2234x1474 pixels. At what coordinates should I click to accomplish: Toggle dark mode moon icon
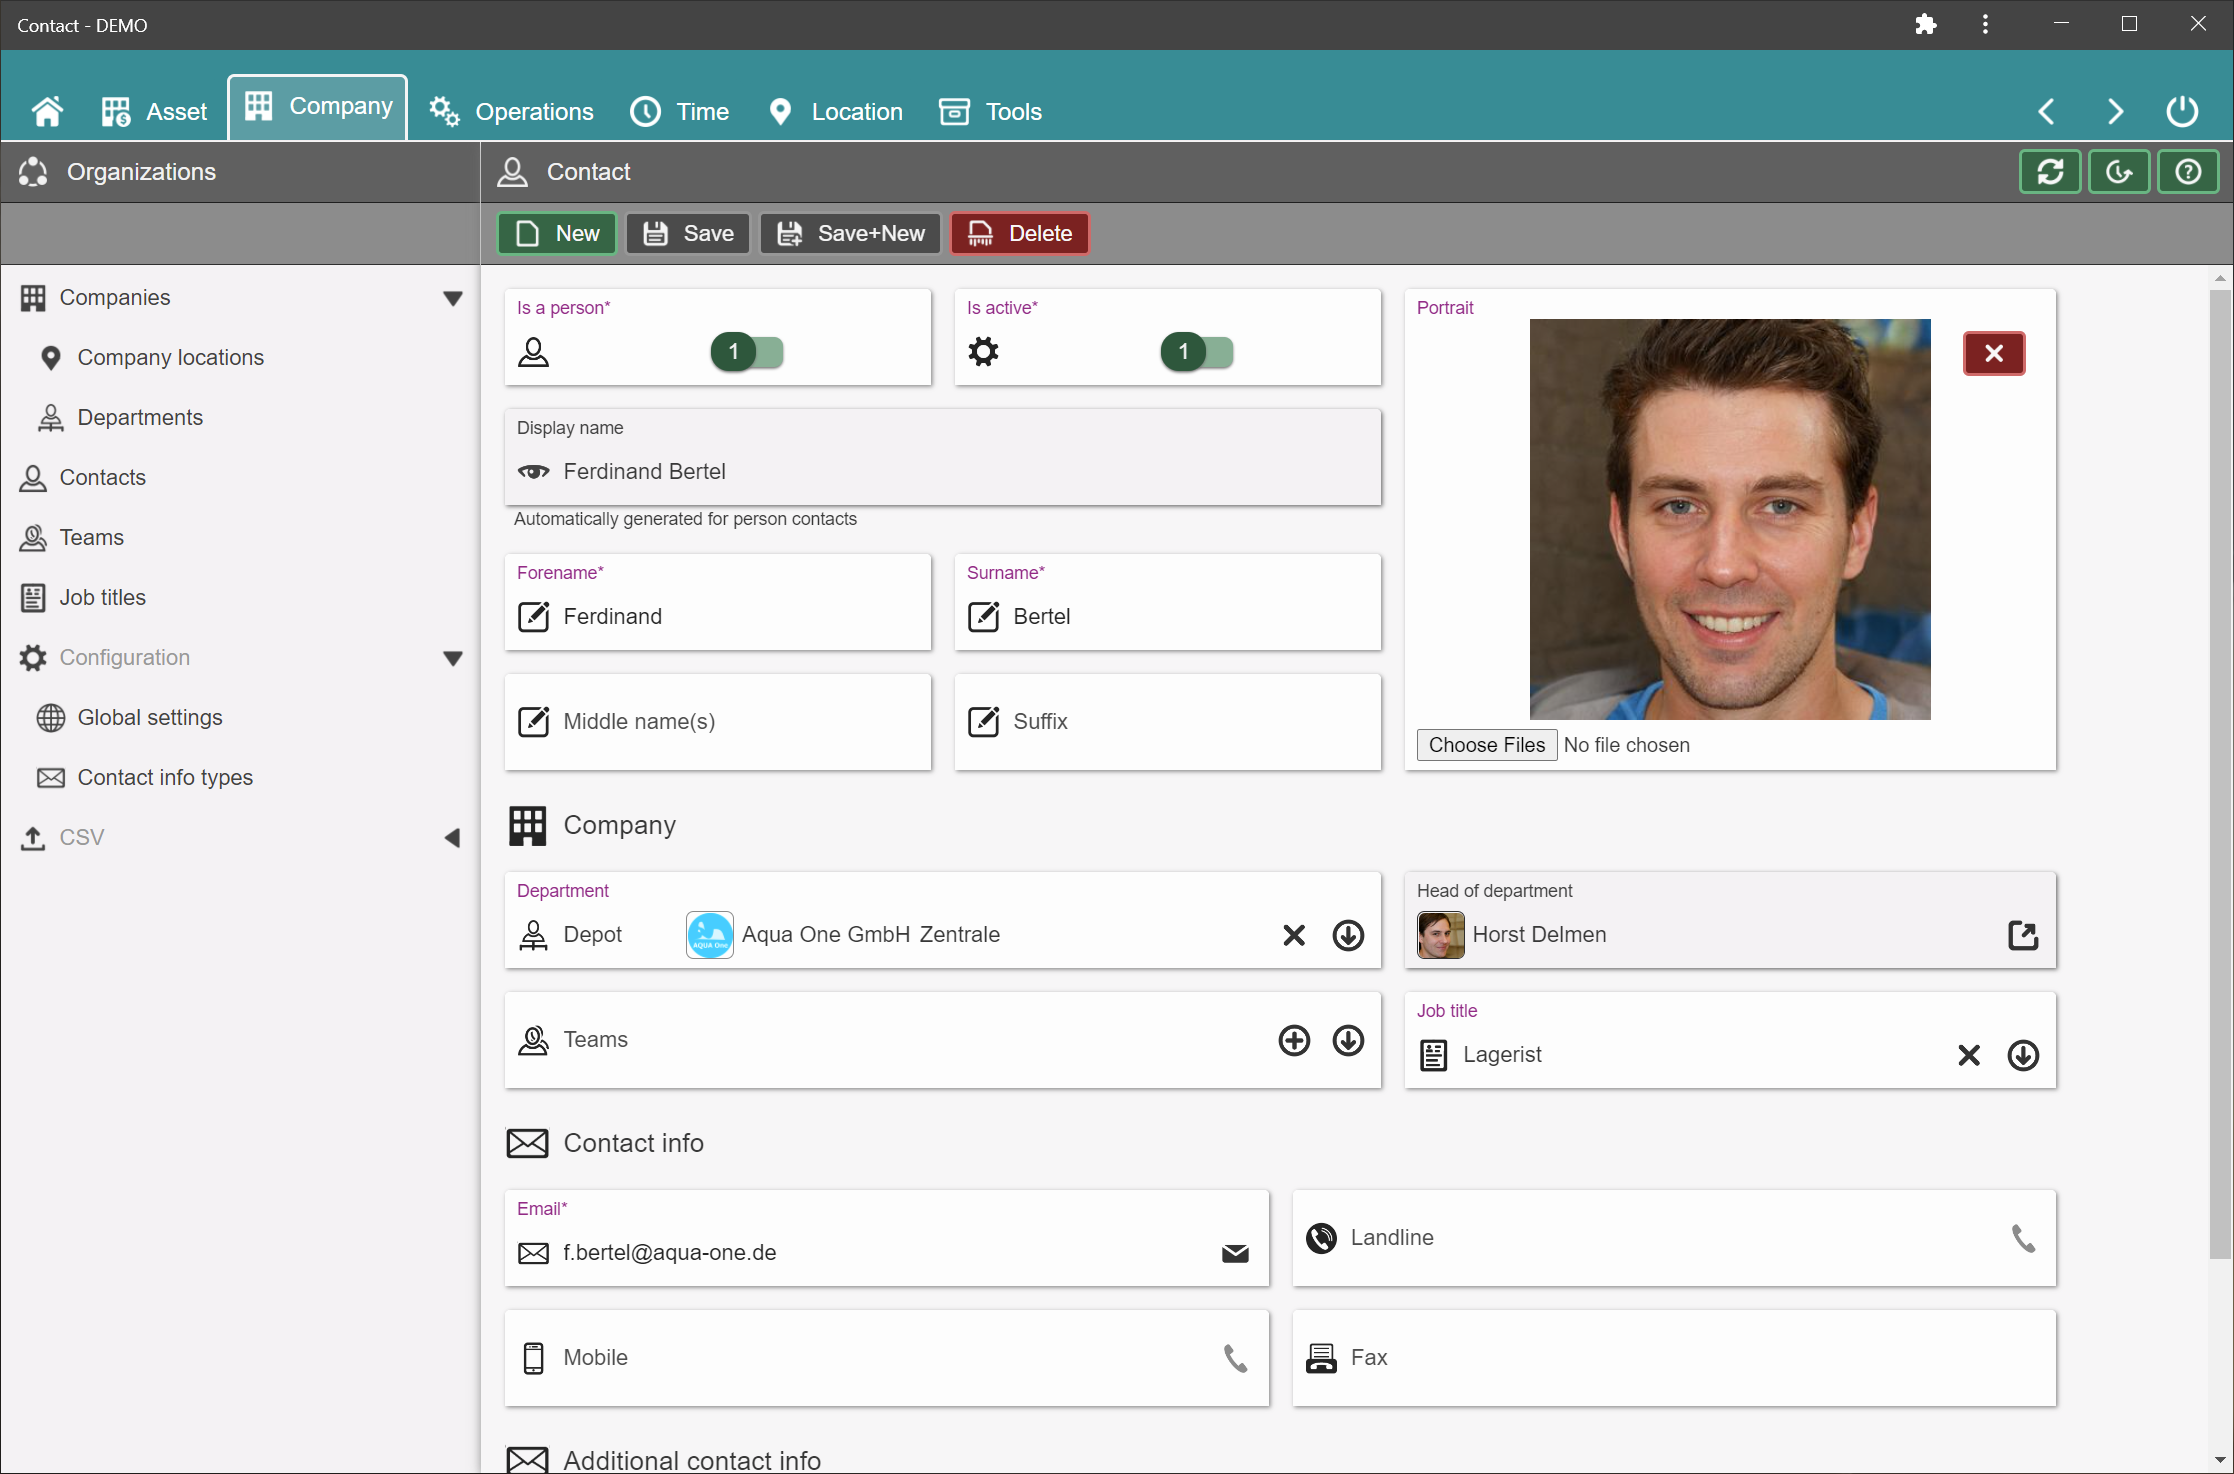2119,172
